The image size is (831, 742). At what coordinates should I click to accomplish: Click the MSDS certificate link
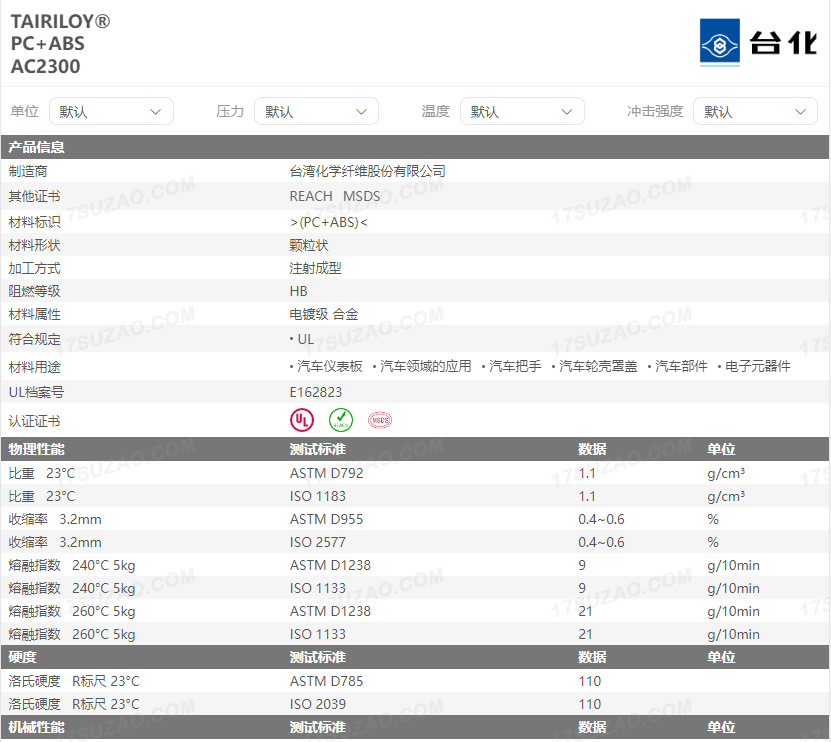pyautogui.click(x=361, y=196)
